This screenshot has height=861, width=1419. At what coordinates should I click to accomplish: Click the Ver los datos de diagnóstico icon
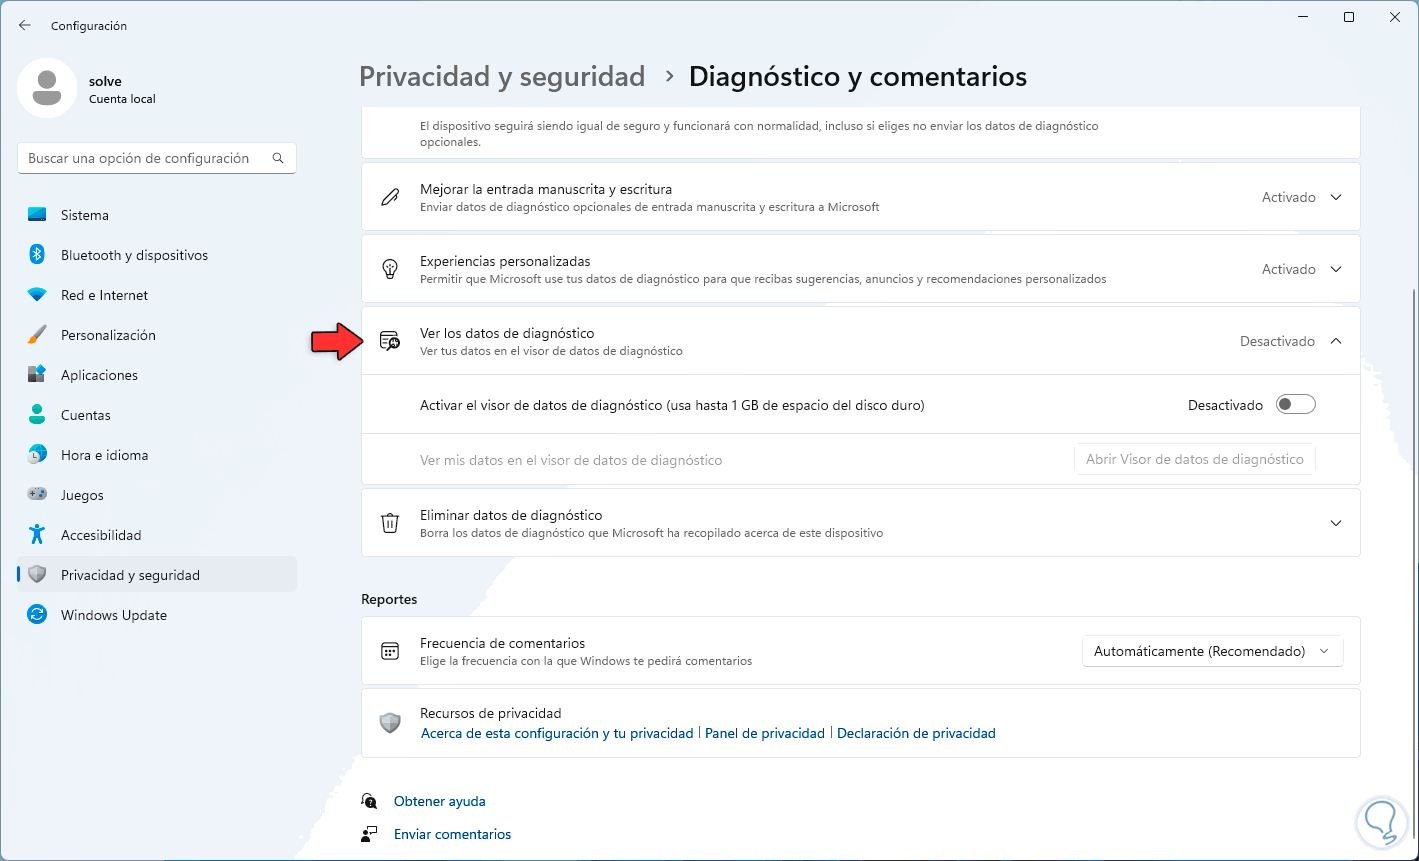(x=390, y=341)
